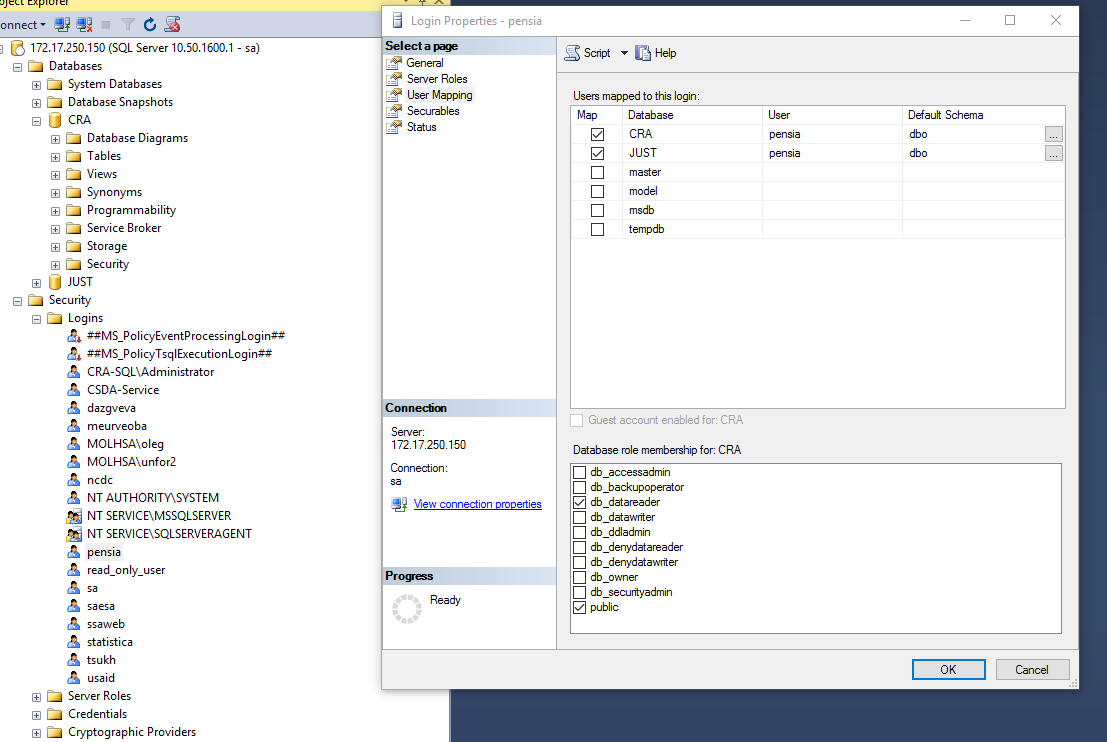1107x742 pixels.
Task: Click the OK button
Action: point(948,670)
